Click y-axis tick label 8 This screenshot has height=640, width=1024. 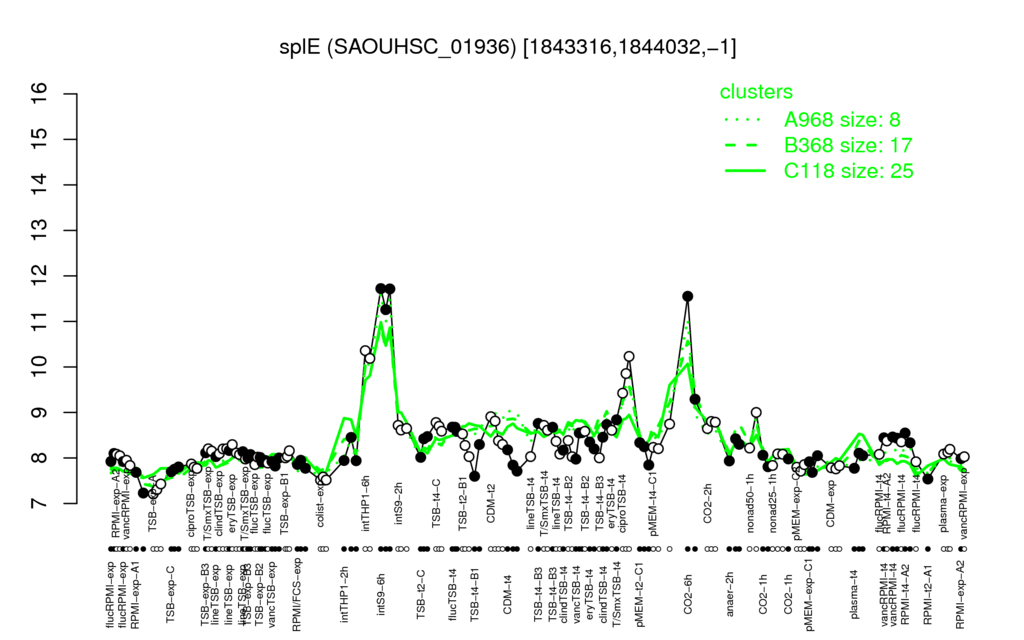(40, 458)
